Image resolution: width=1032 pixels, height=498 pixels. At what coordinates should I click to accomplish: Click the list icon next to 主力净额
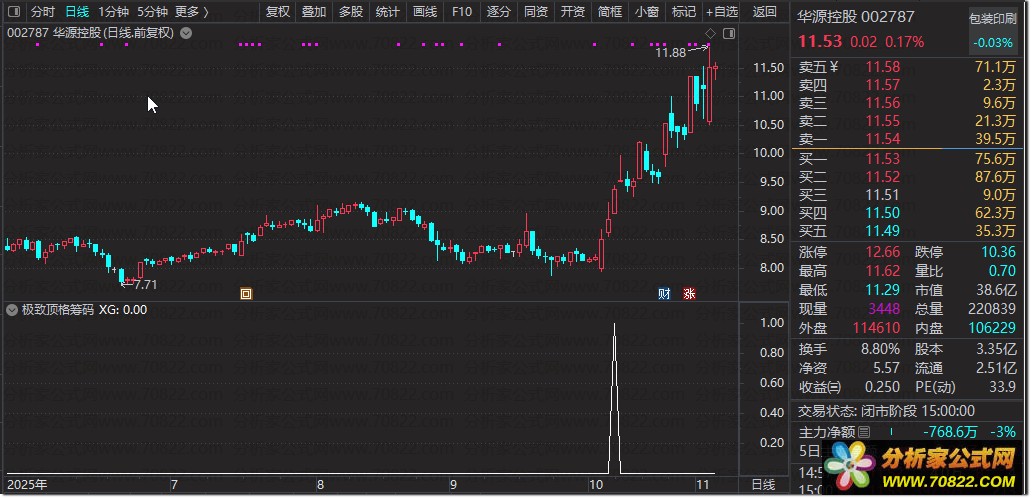click(864, 432)
